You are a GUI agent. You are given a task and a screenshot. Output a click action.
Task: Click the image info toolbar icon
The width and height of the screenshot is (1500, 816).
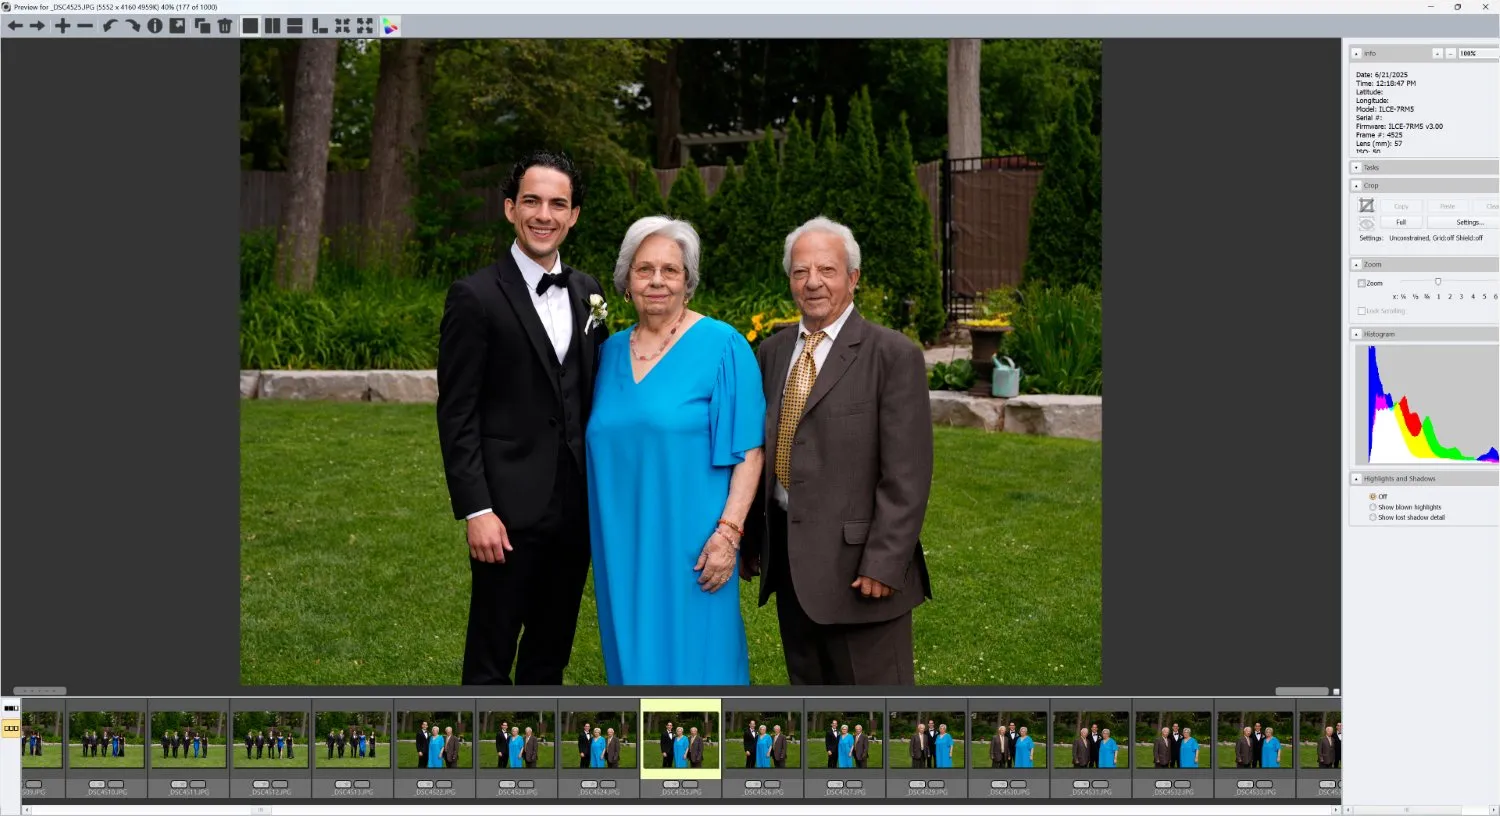155,25
